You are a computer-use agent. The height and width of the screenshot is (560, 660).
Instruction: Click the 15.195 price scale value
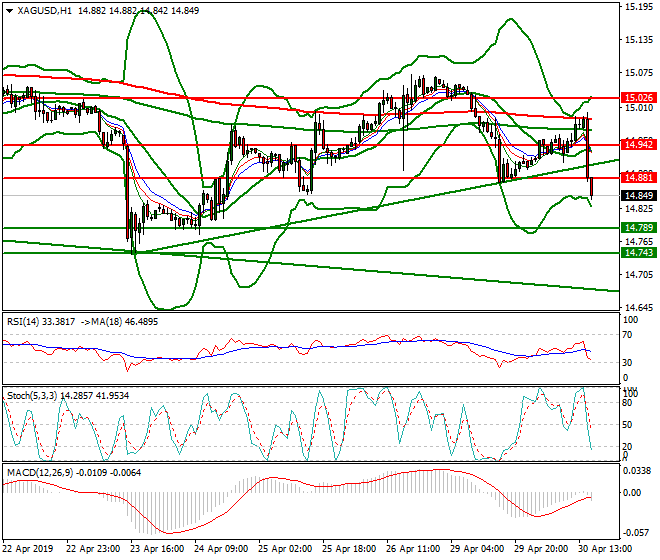(639, 7)
